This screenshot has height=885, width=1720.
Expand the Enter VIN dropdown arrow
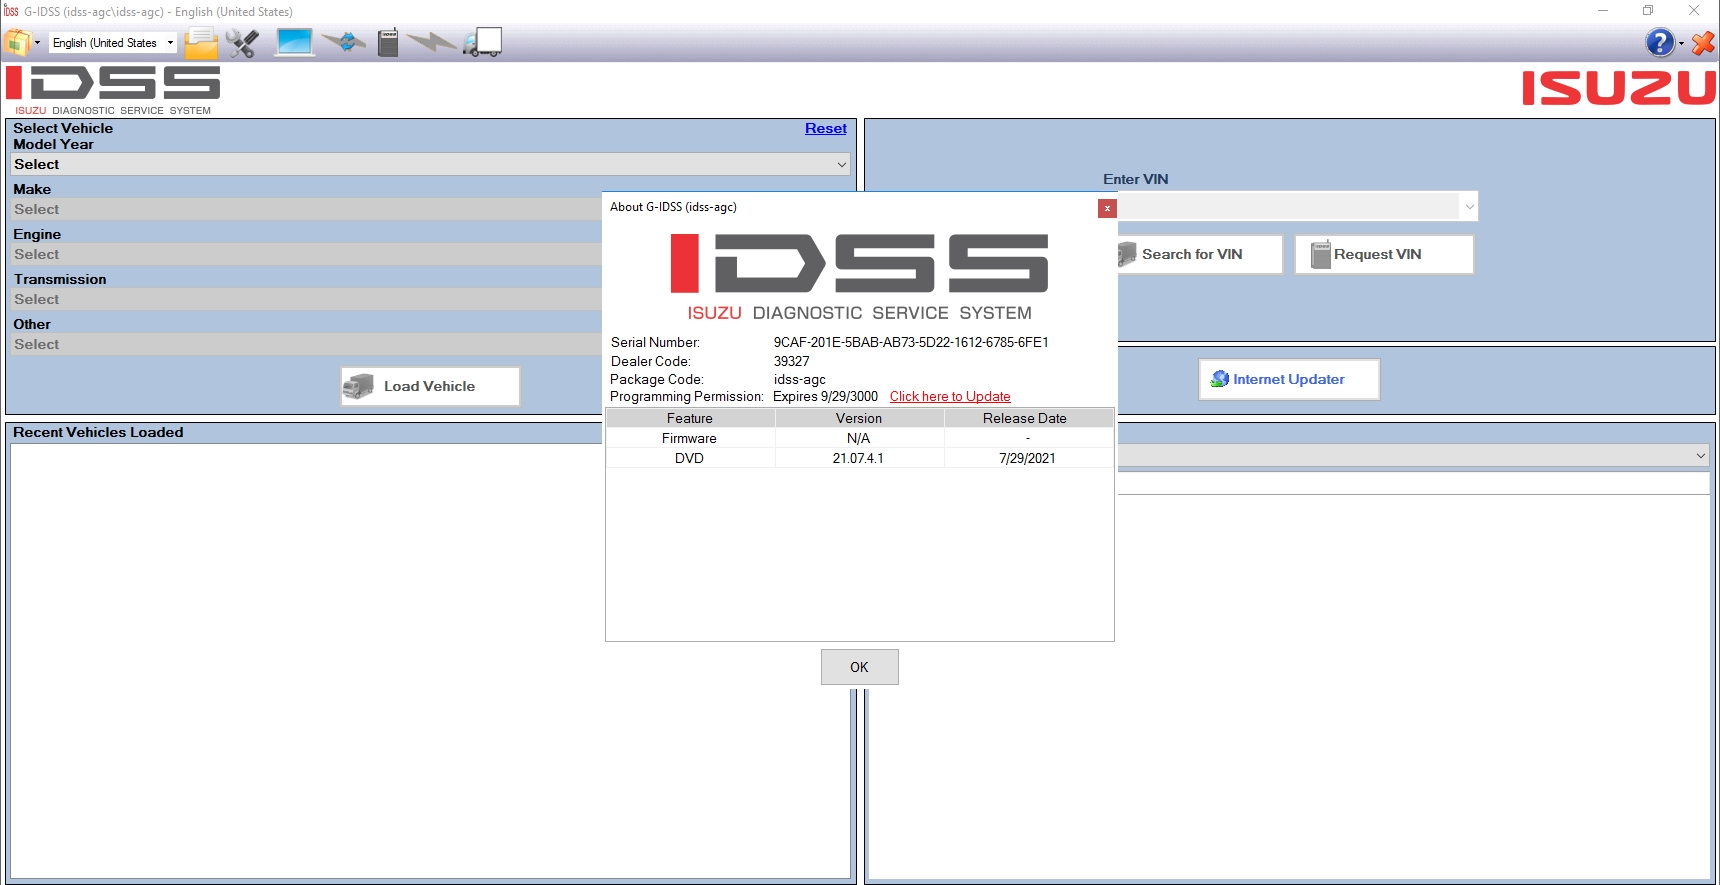(1469, 207)
